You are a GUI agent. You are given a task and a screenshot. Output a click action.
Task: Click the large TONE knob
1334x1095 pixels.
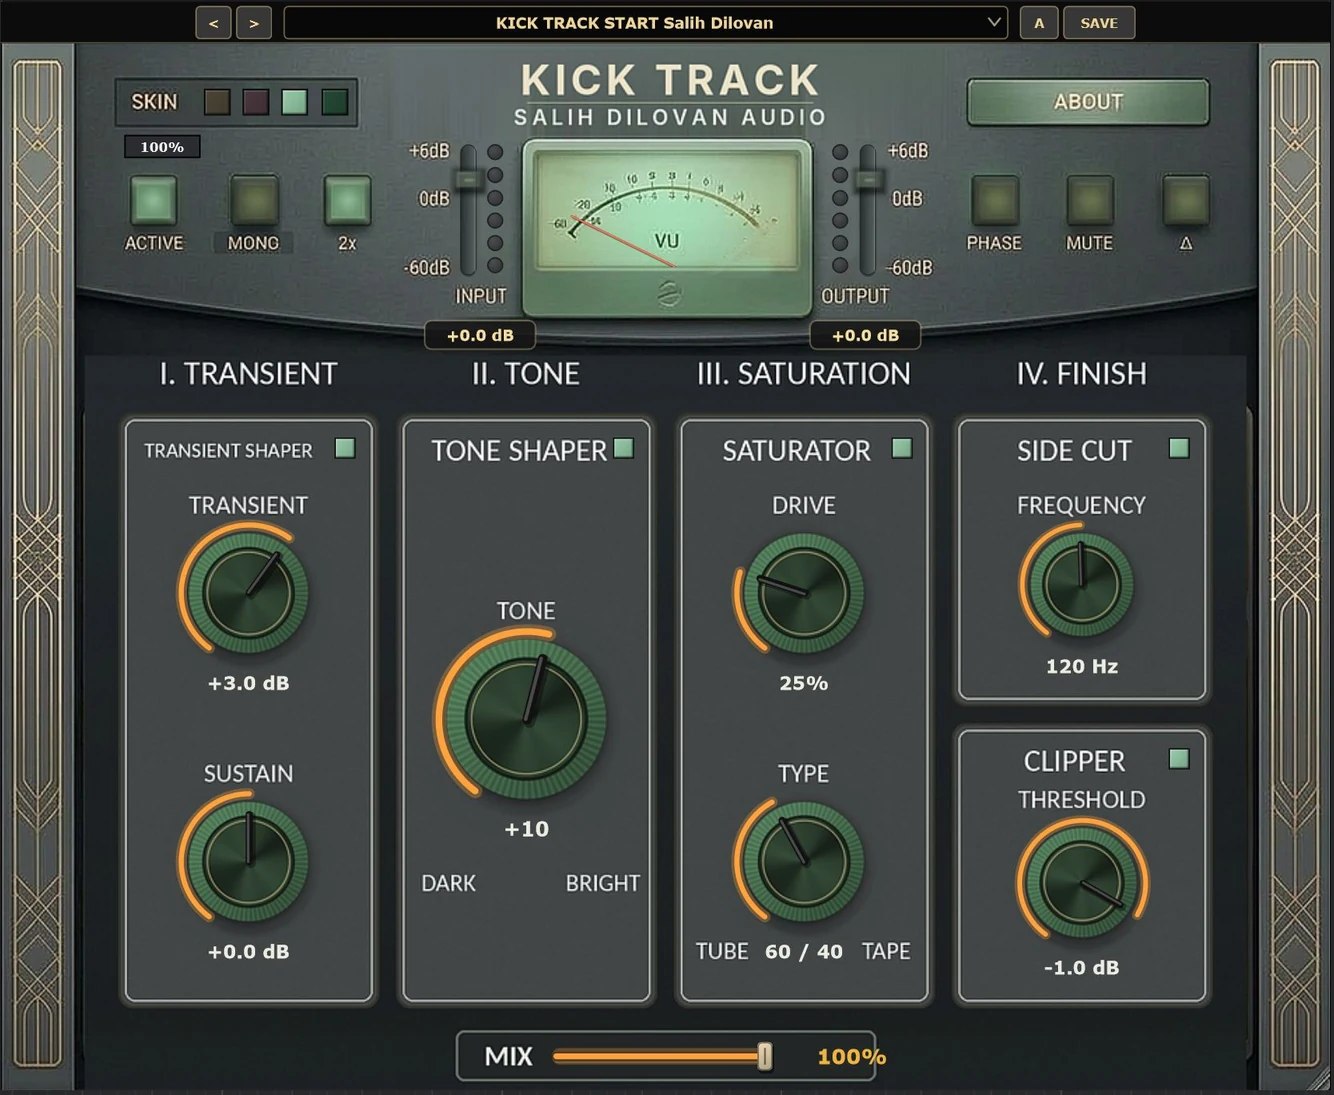point(526,720)
